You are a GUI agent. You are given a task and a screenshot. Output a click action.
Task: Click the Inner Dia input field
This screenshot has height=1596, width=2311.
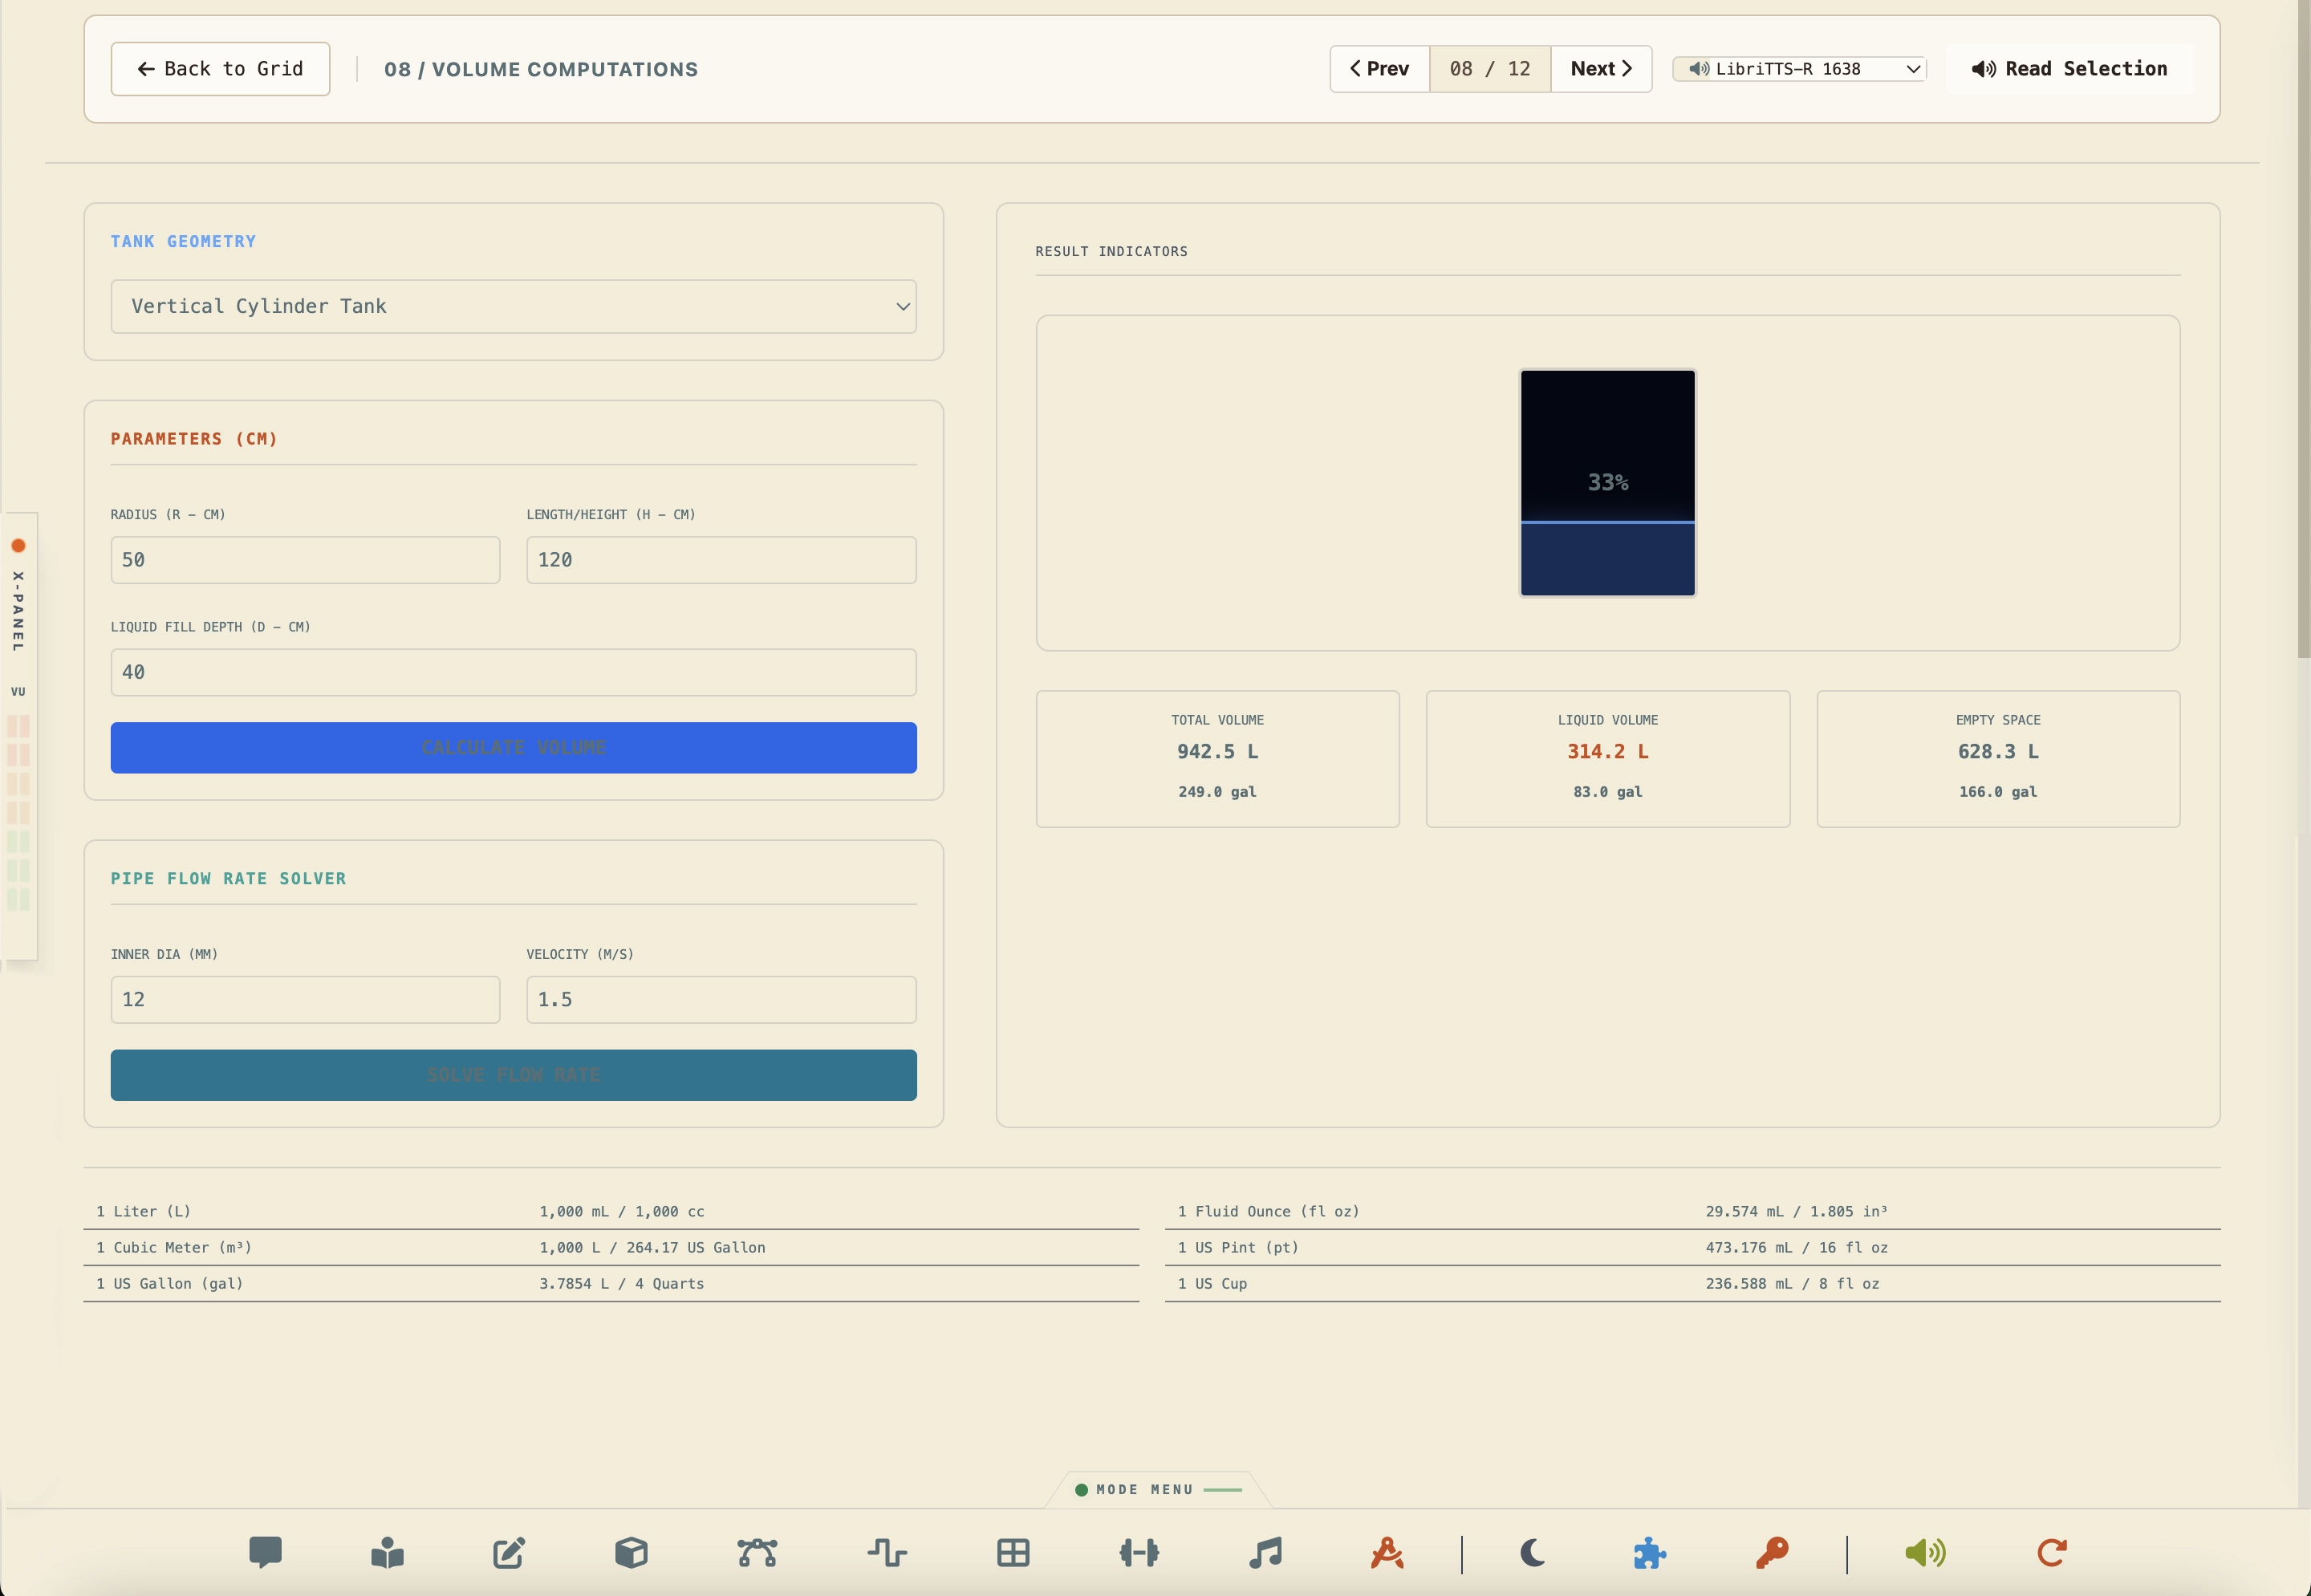point(305,1000)
